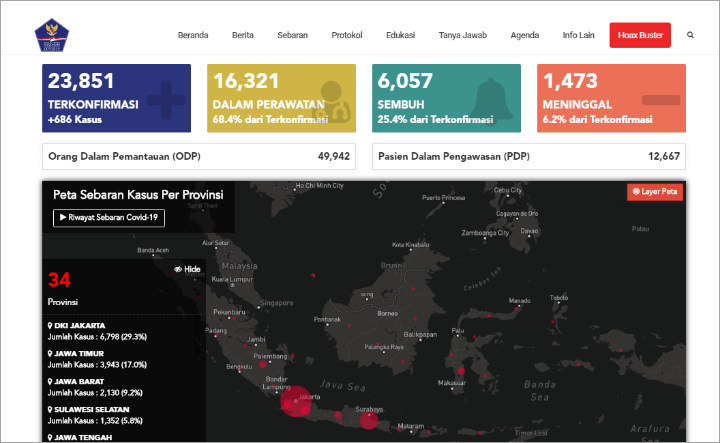
Task: Go to the Berita menu
Action: point(242,35)
